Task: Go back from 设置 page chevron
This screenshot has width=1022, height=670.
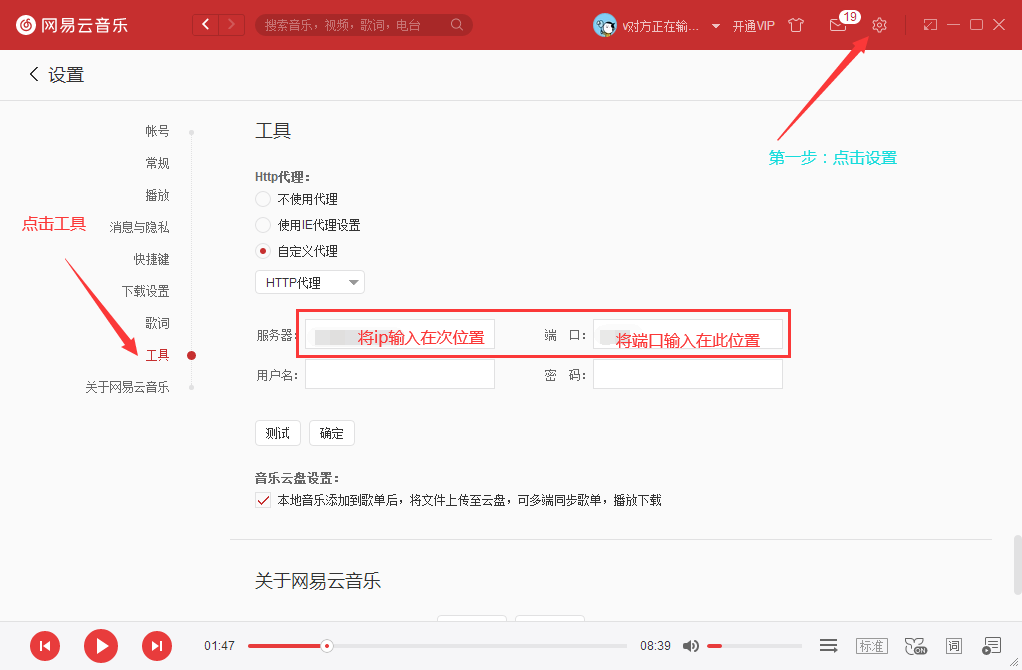Action: point(34,74)
